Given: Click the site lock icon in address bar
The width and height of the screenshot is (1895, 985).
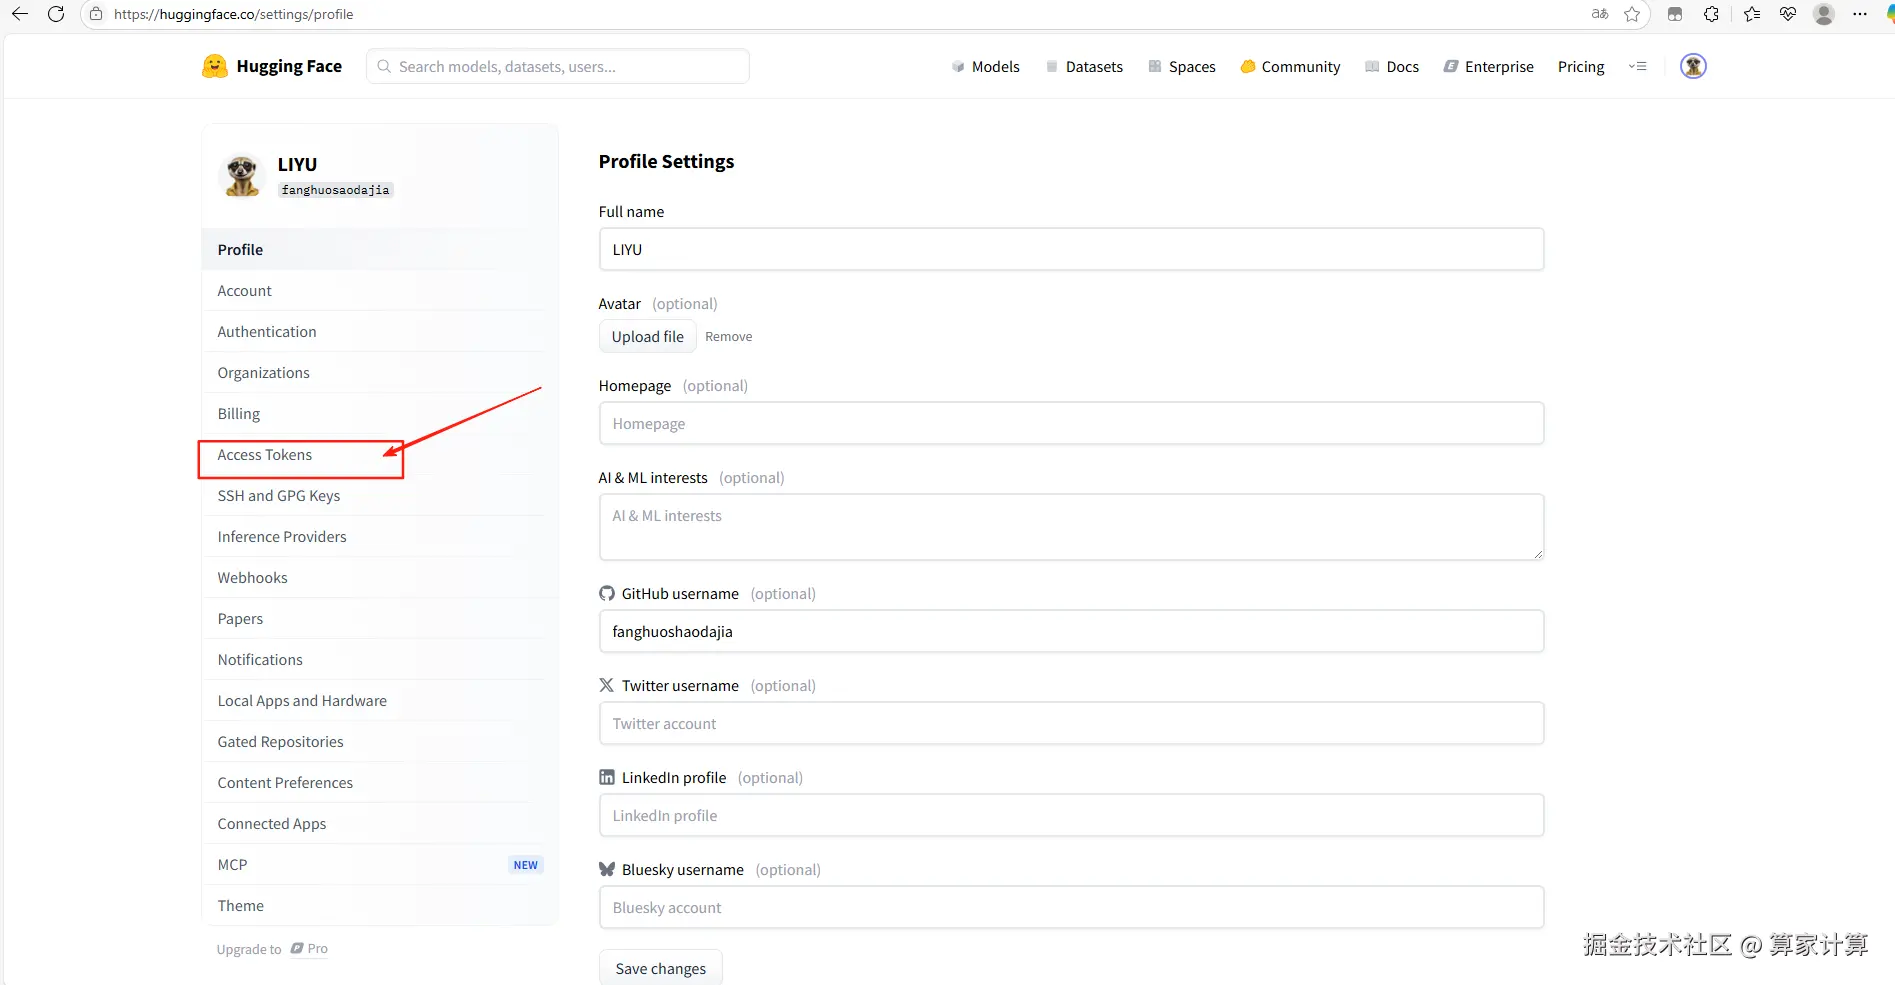Looking at the screenshot, I should click(x=96, y=14).
